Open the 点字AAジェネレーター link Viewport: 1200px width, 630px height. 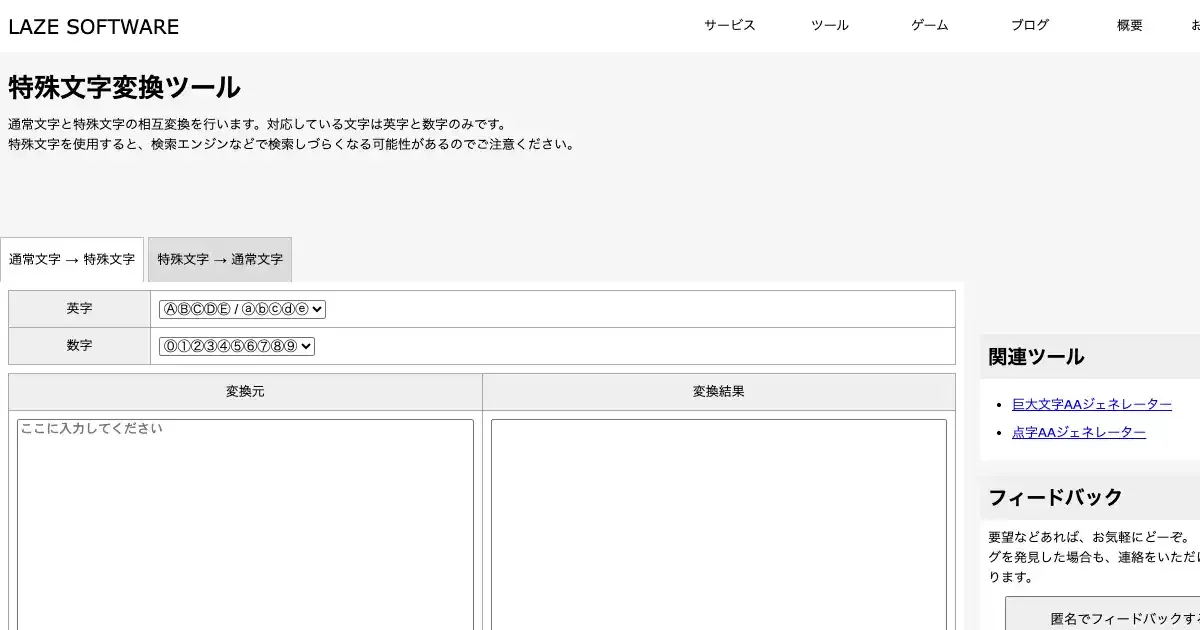(1078, 432)
